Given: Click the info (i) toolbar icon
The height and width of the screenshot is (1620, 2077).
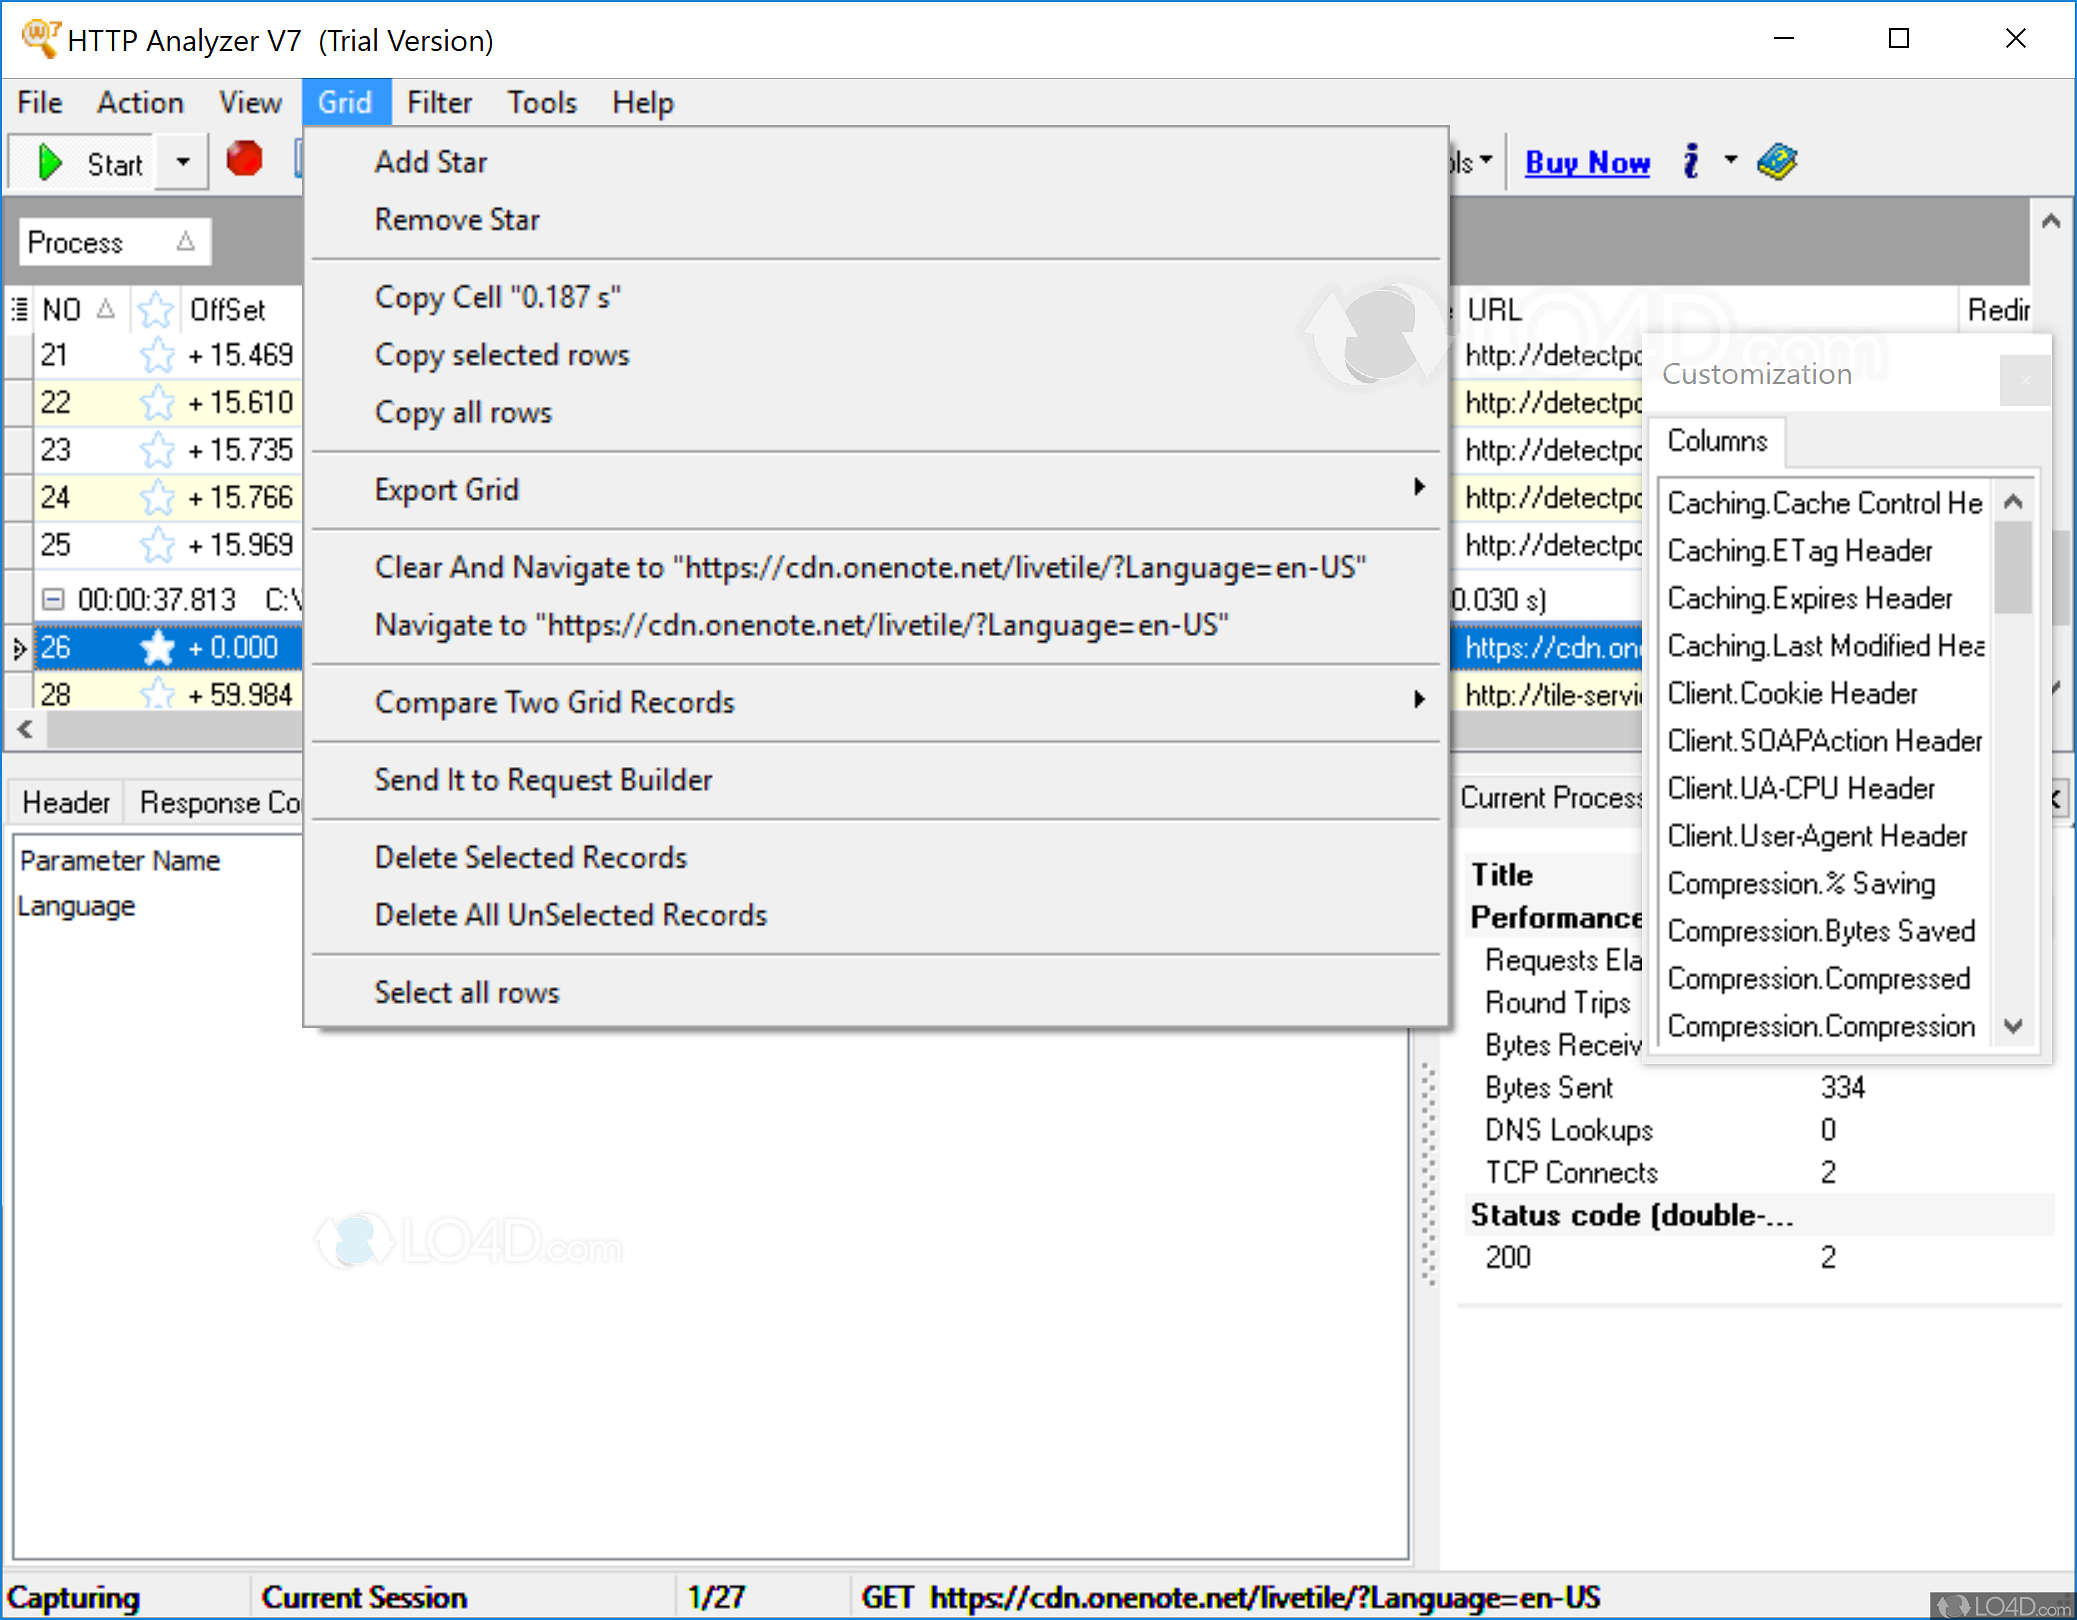Looking at the screenshot, I should click(x=1690, y=160).
